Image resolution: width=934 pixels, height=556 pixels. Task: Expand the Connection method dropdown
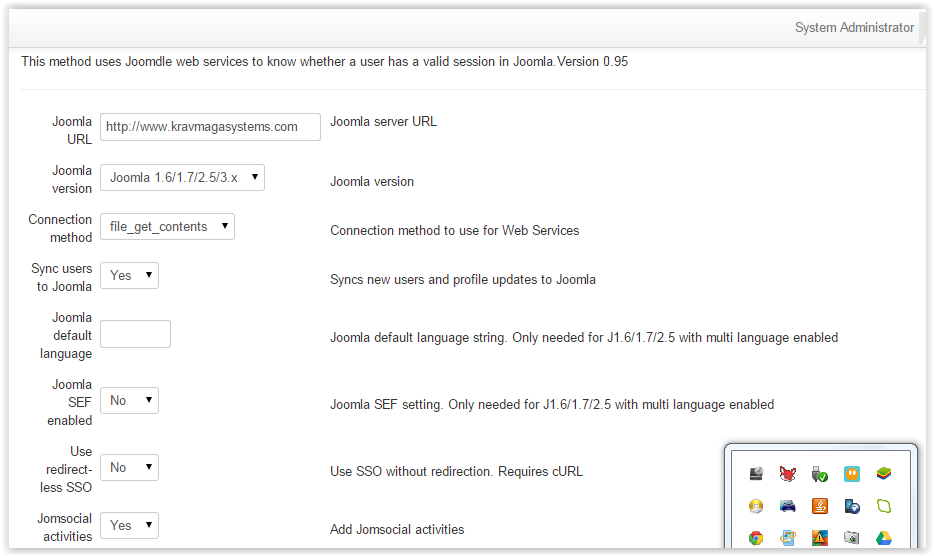[167, 226]
